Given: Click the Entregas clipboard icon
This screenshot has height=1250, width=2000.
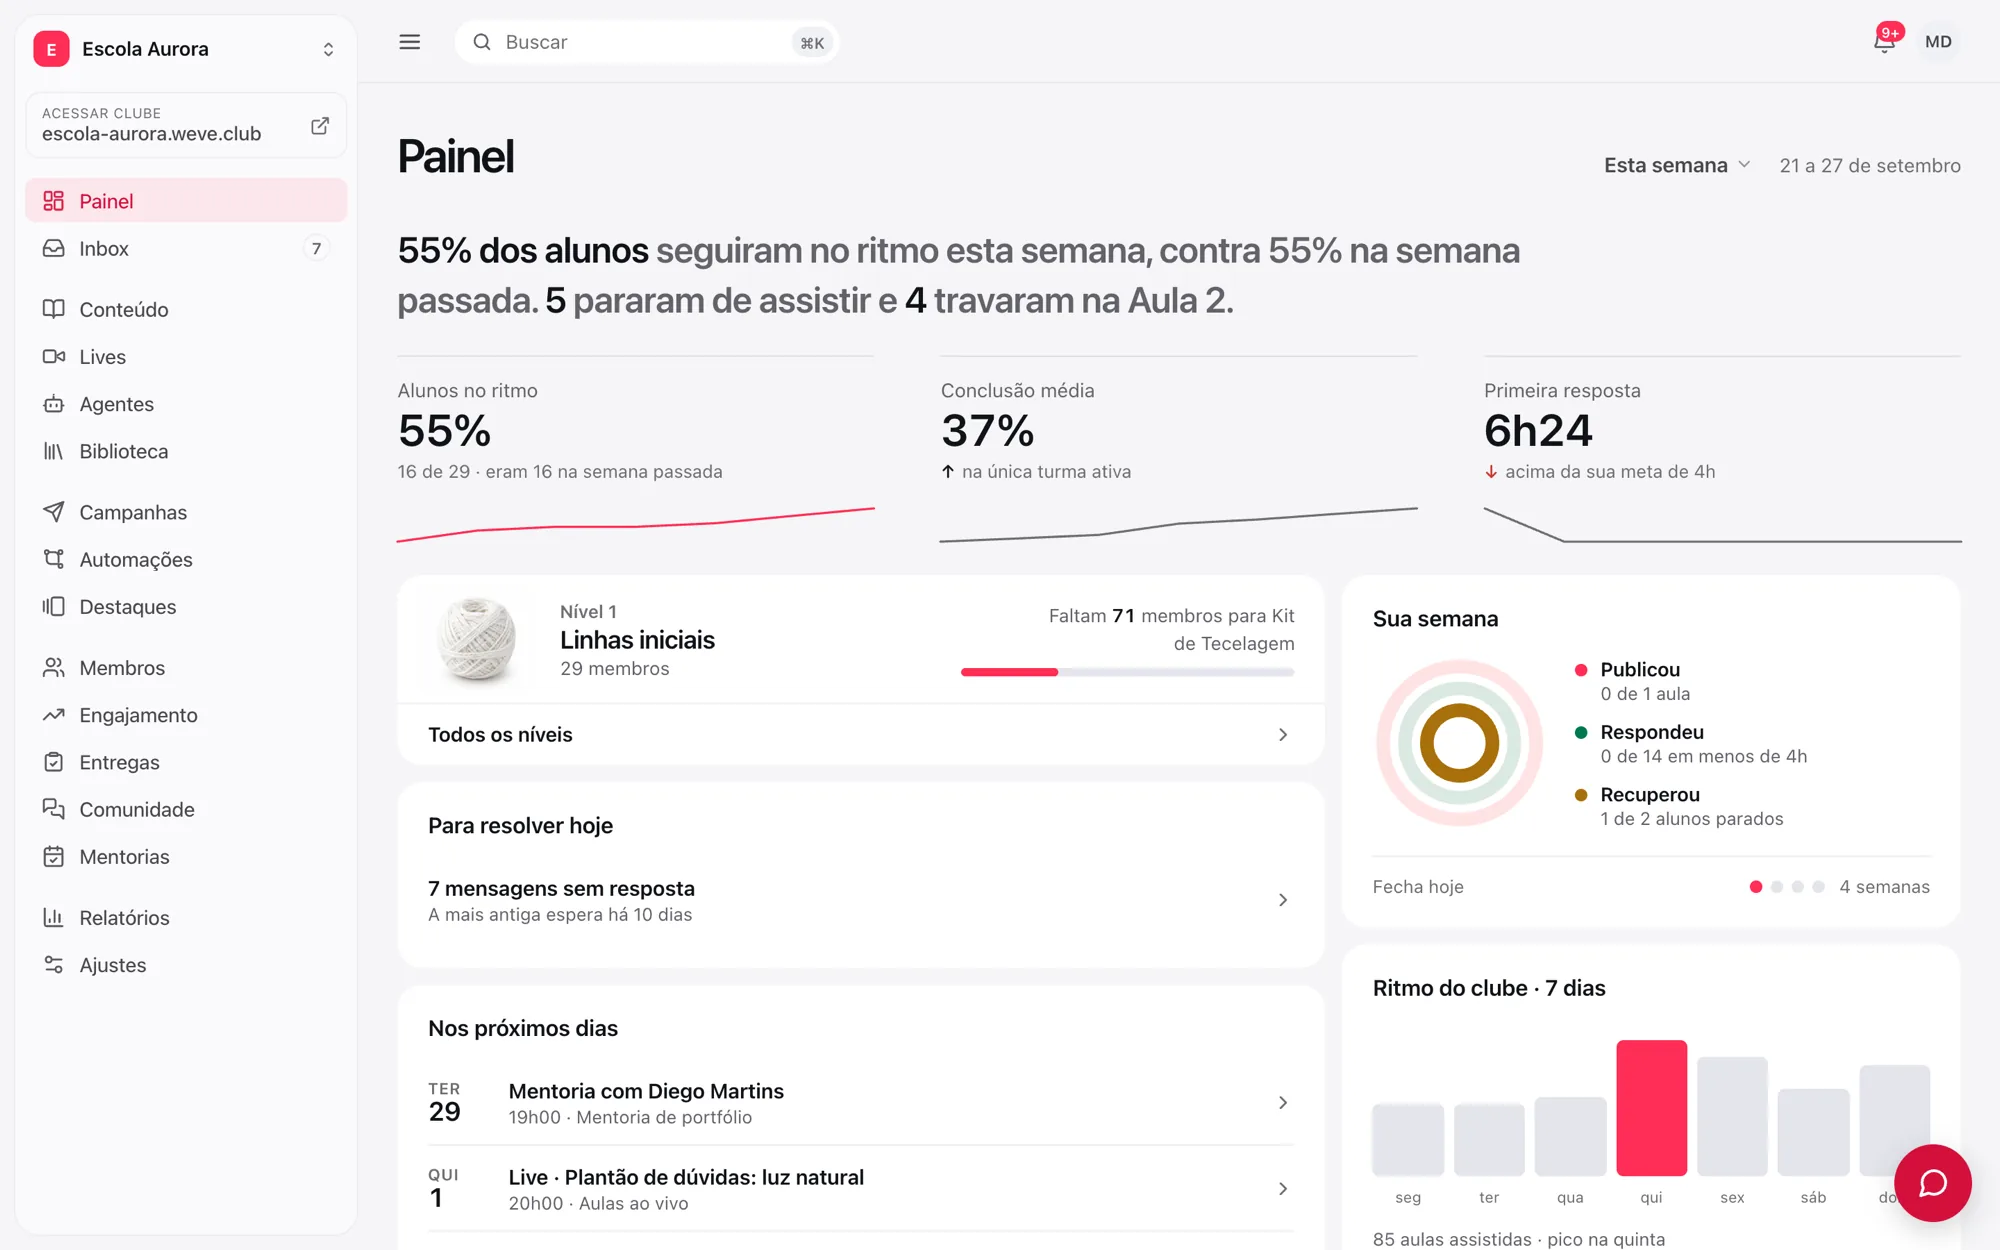Looking at the screenshot, I should coord(54,762).
